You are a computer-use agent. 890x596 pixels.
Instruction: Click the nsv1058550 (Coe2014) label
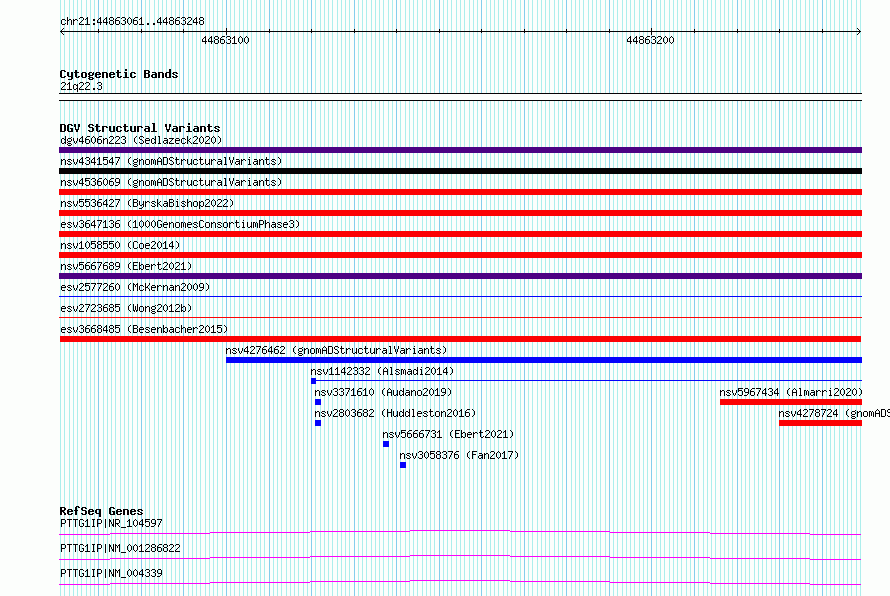tap(120, 245)
